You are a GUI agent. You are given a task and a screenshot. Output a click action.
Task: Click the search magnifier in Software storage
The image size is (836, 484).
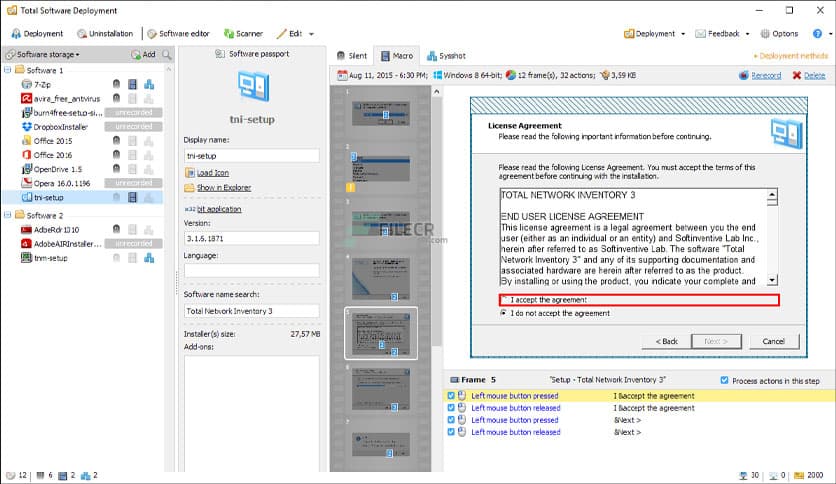click(x=167, y=54)
